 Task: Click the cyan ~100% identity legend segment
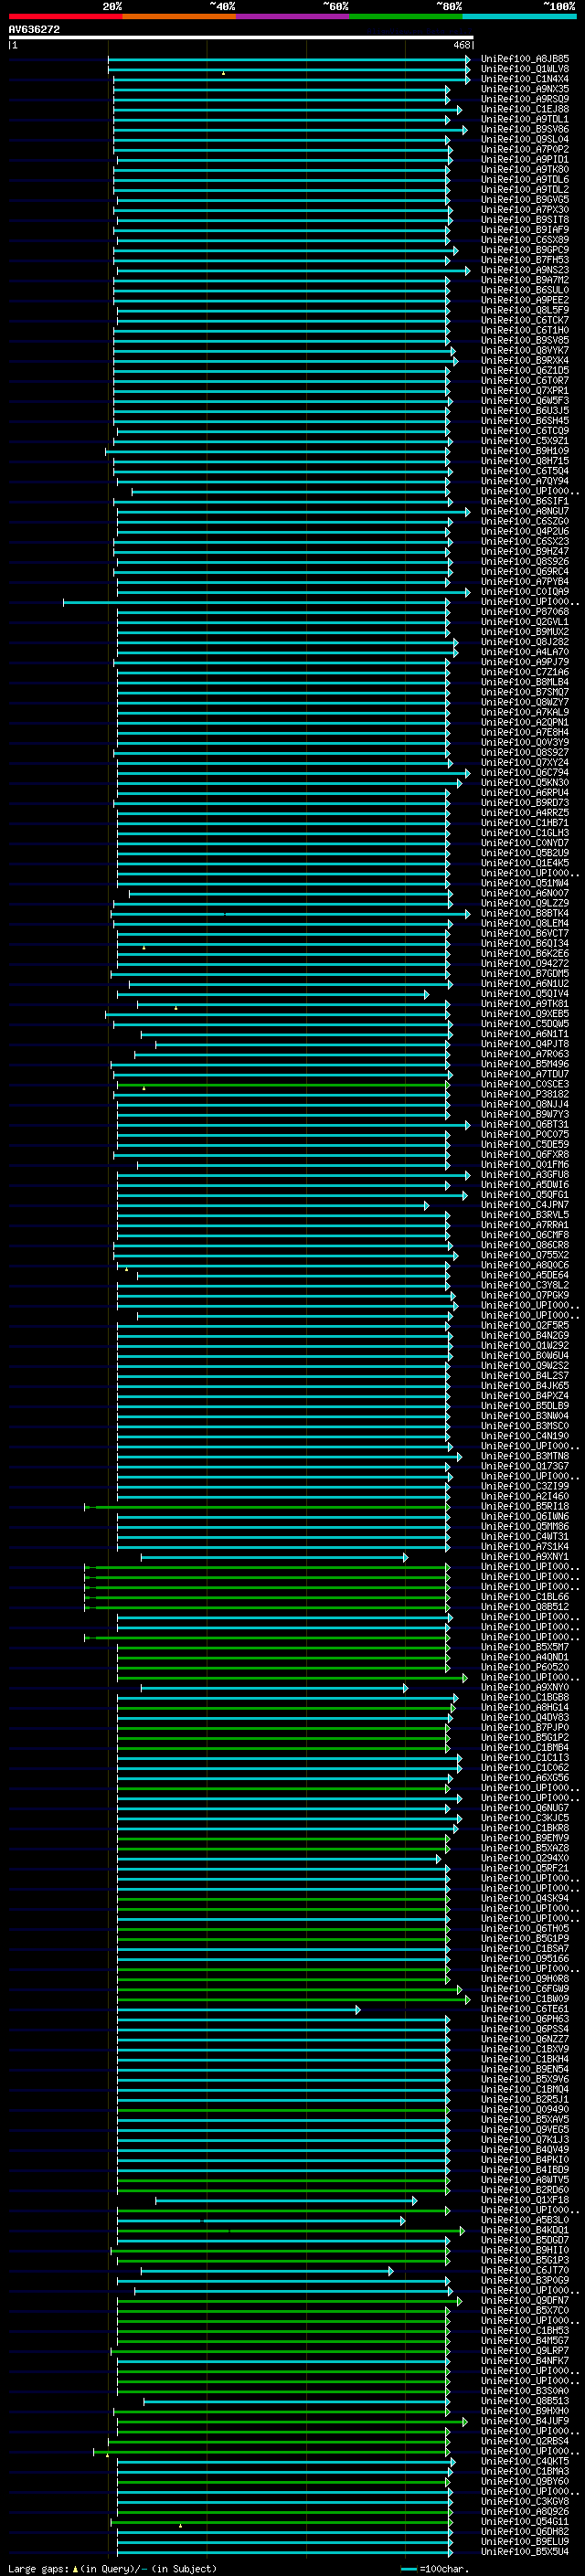pos(519,16)
